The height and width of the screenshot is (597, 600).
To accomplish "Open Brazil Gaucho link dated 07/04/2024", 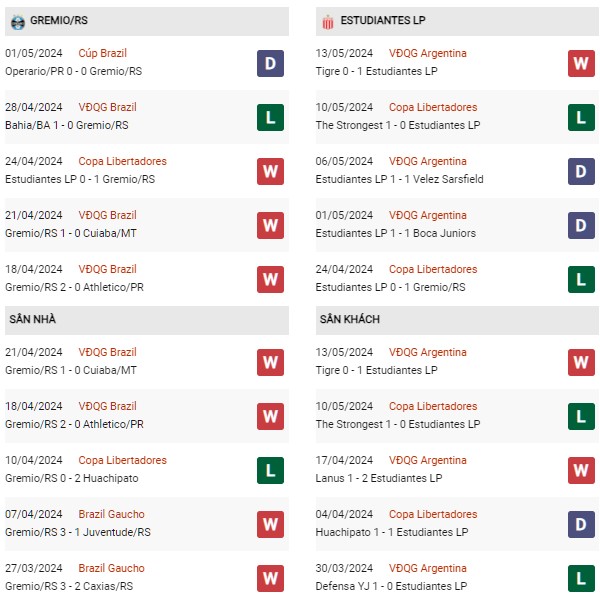I will coord(111,514).
